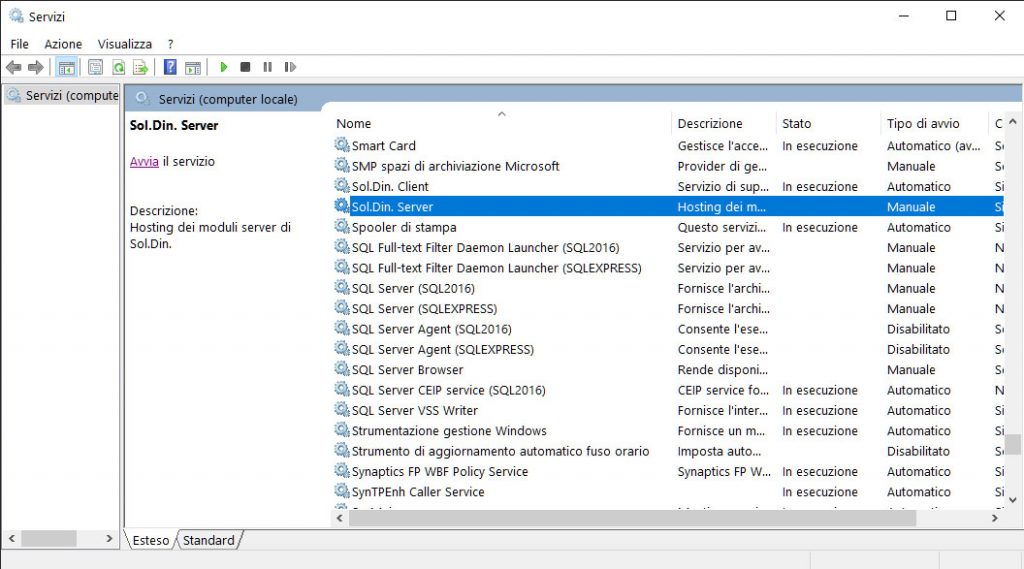Click gear icon of SynTPEnh Caller Service
The image size is (1024, 569).
[342, 491]
